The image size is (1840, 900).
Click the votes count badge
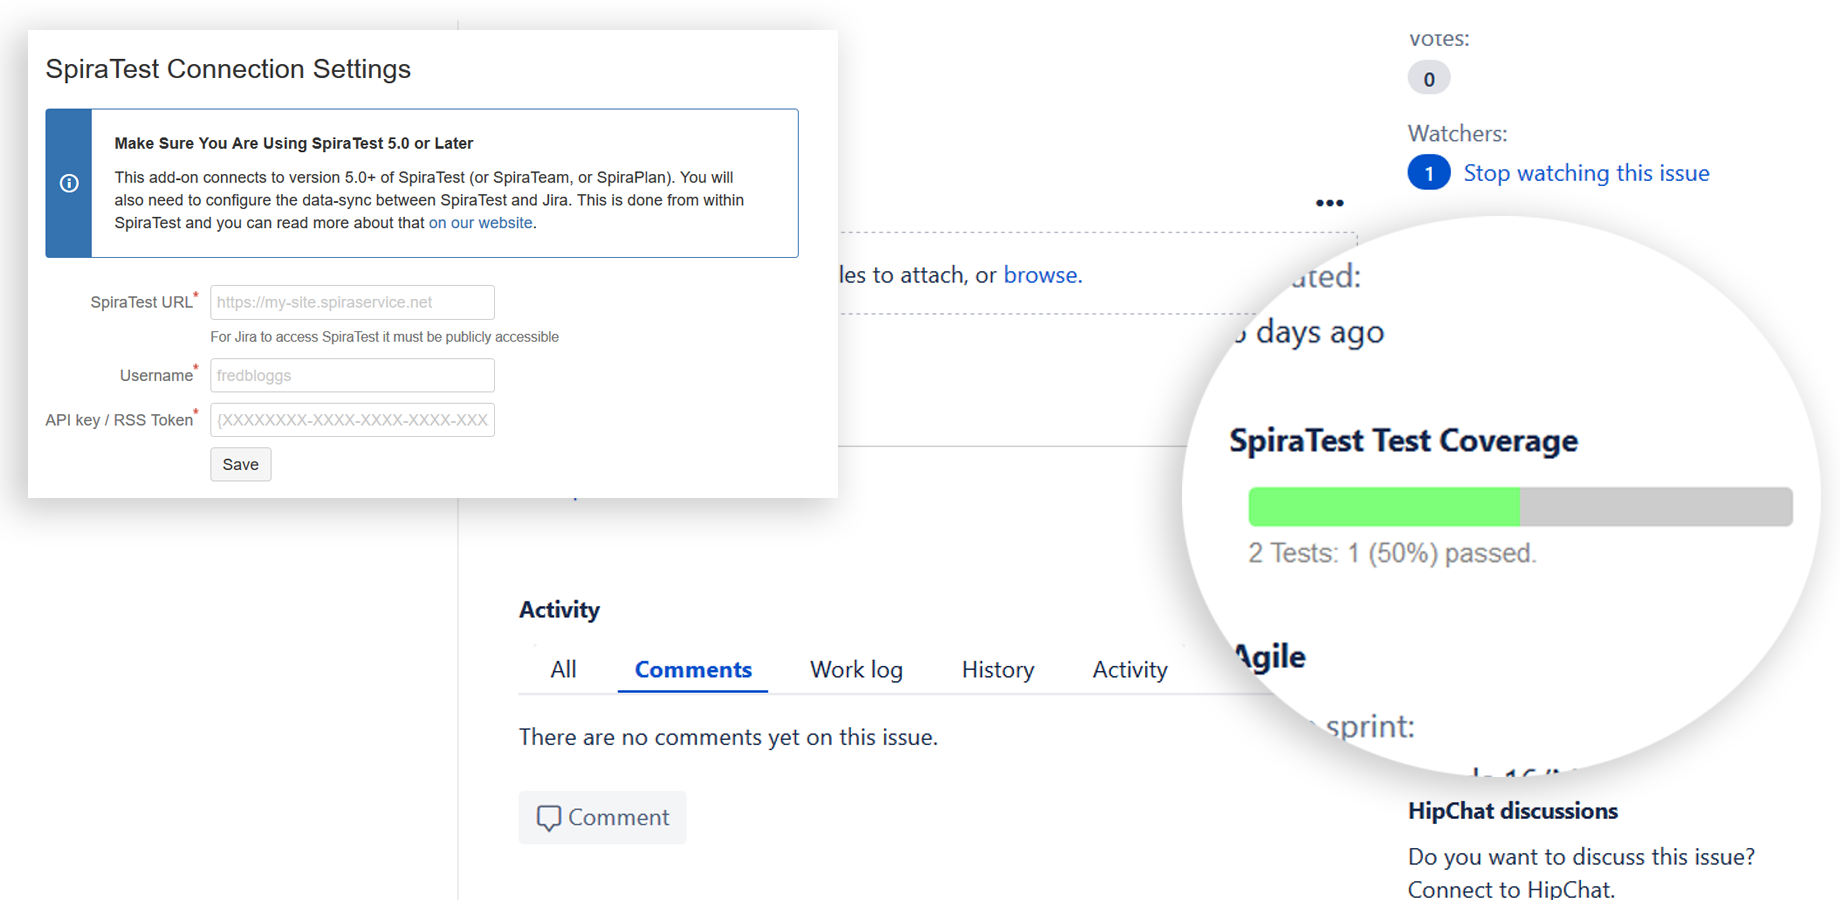[x=1428, y=79]
